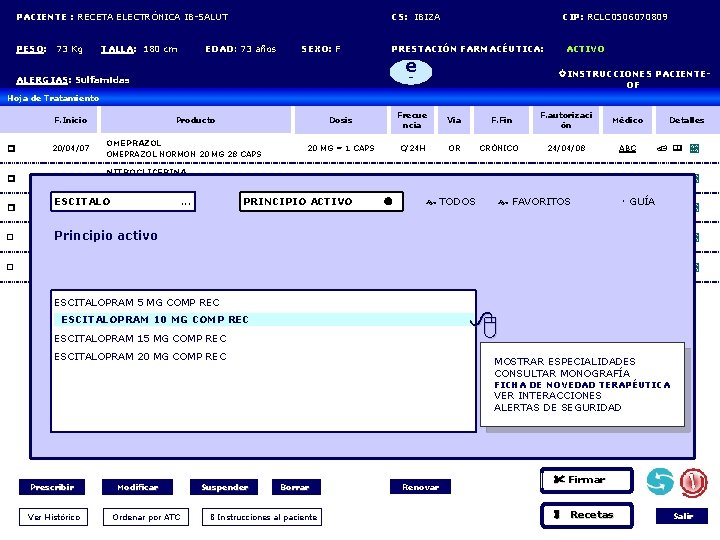720x540 pixels.
Task: Click the F.autorización column header
Action: tap(566, 120)
